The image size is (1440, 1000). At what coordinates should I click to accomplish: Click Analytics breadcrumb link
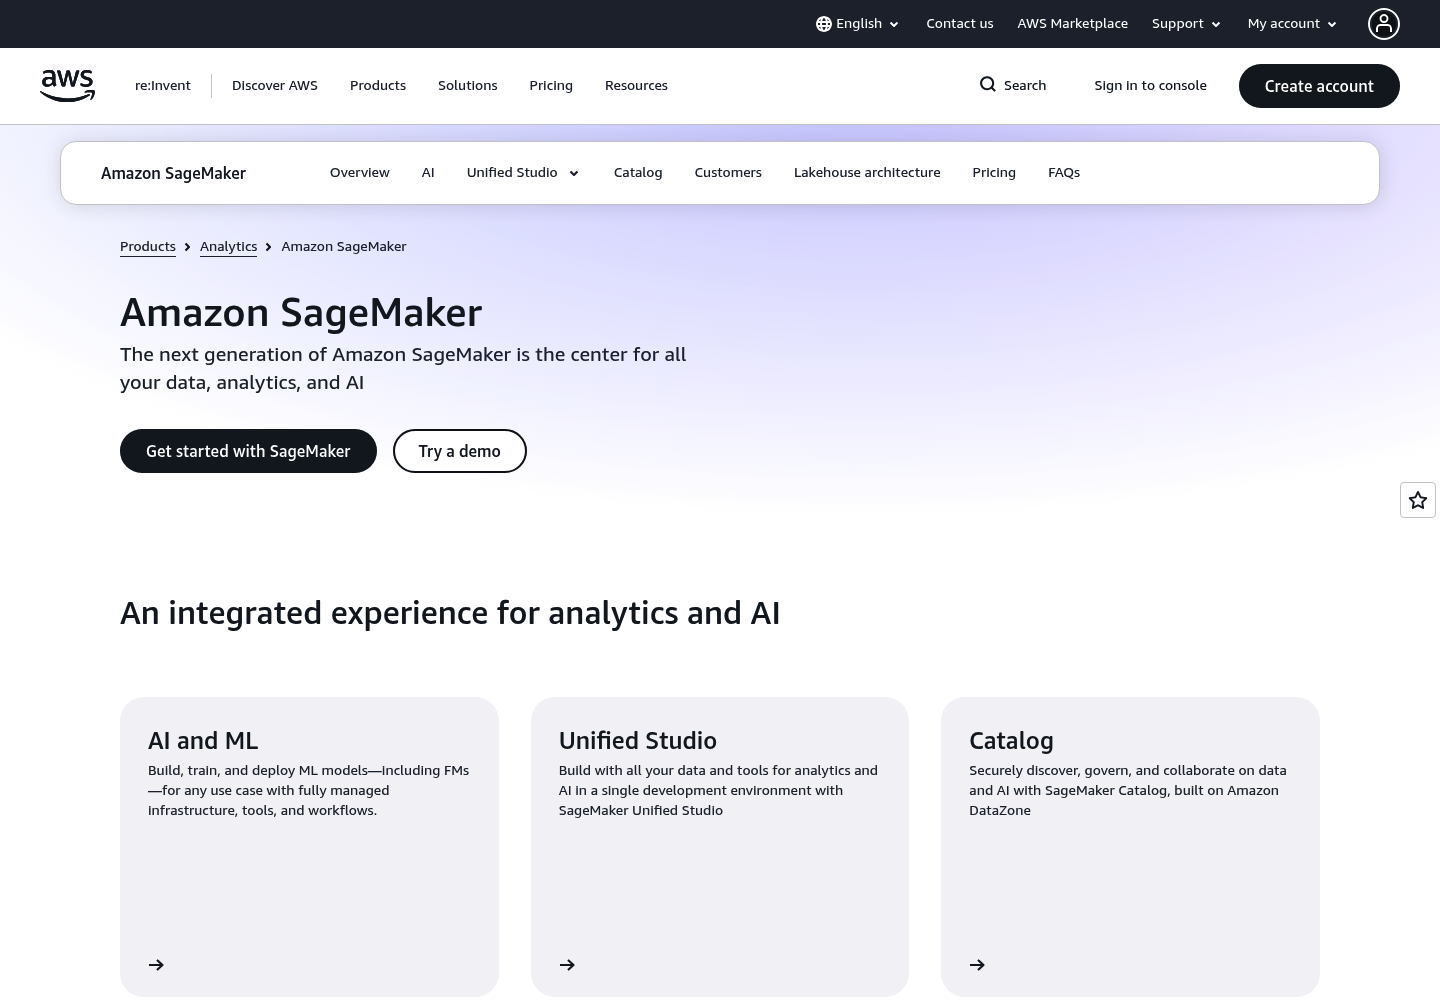pos(228,247)
